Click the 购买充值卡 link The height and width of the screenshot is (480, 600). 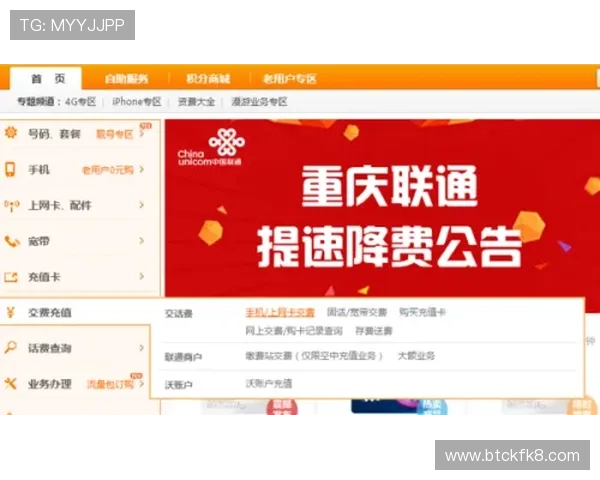(422, 312)
